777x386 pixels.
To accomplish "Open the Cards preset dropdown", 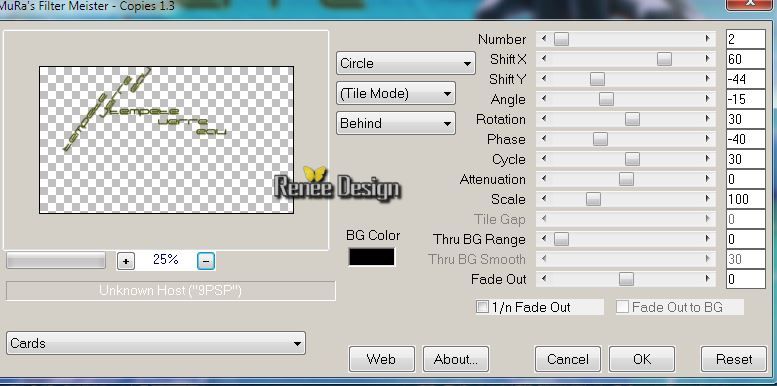I will (156, 343).
